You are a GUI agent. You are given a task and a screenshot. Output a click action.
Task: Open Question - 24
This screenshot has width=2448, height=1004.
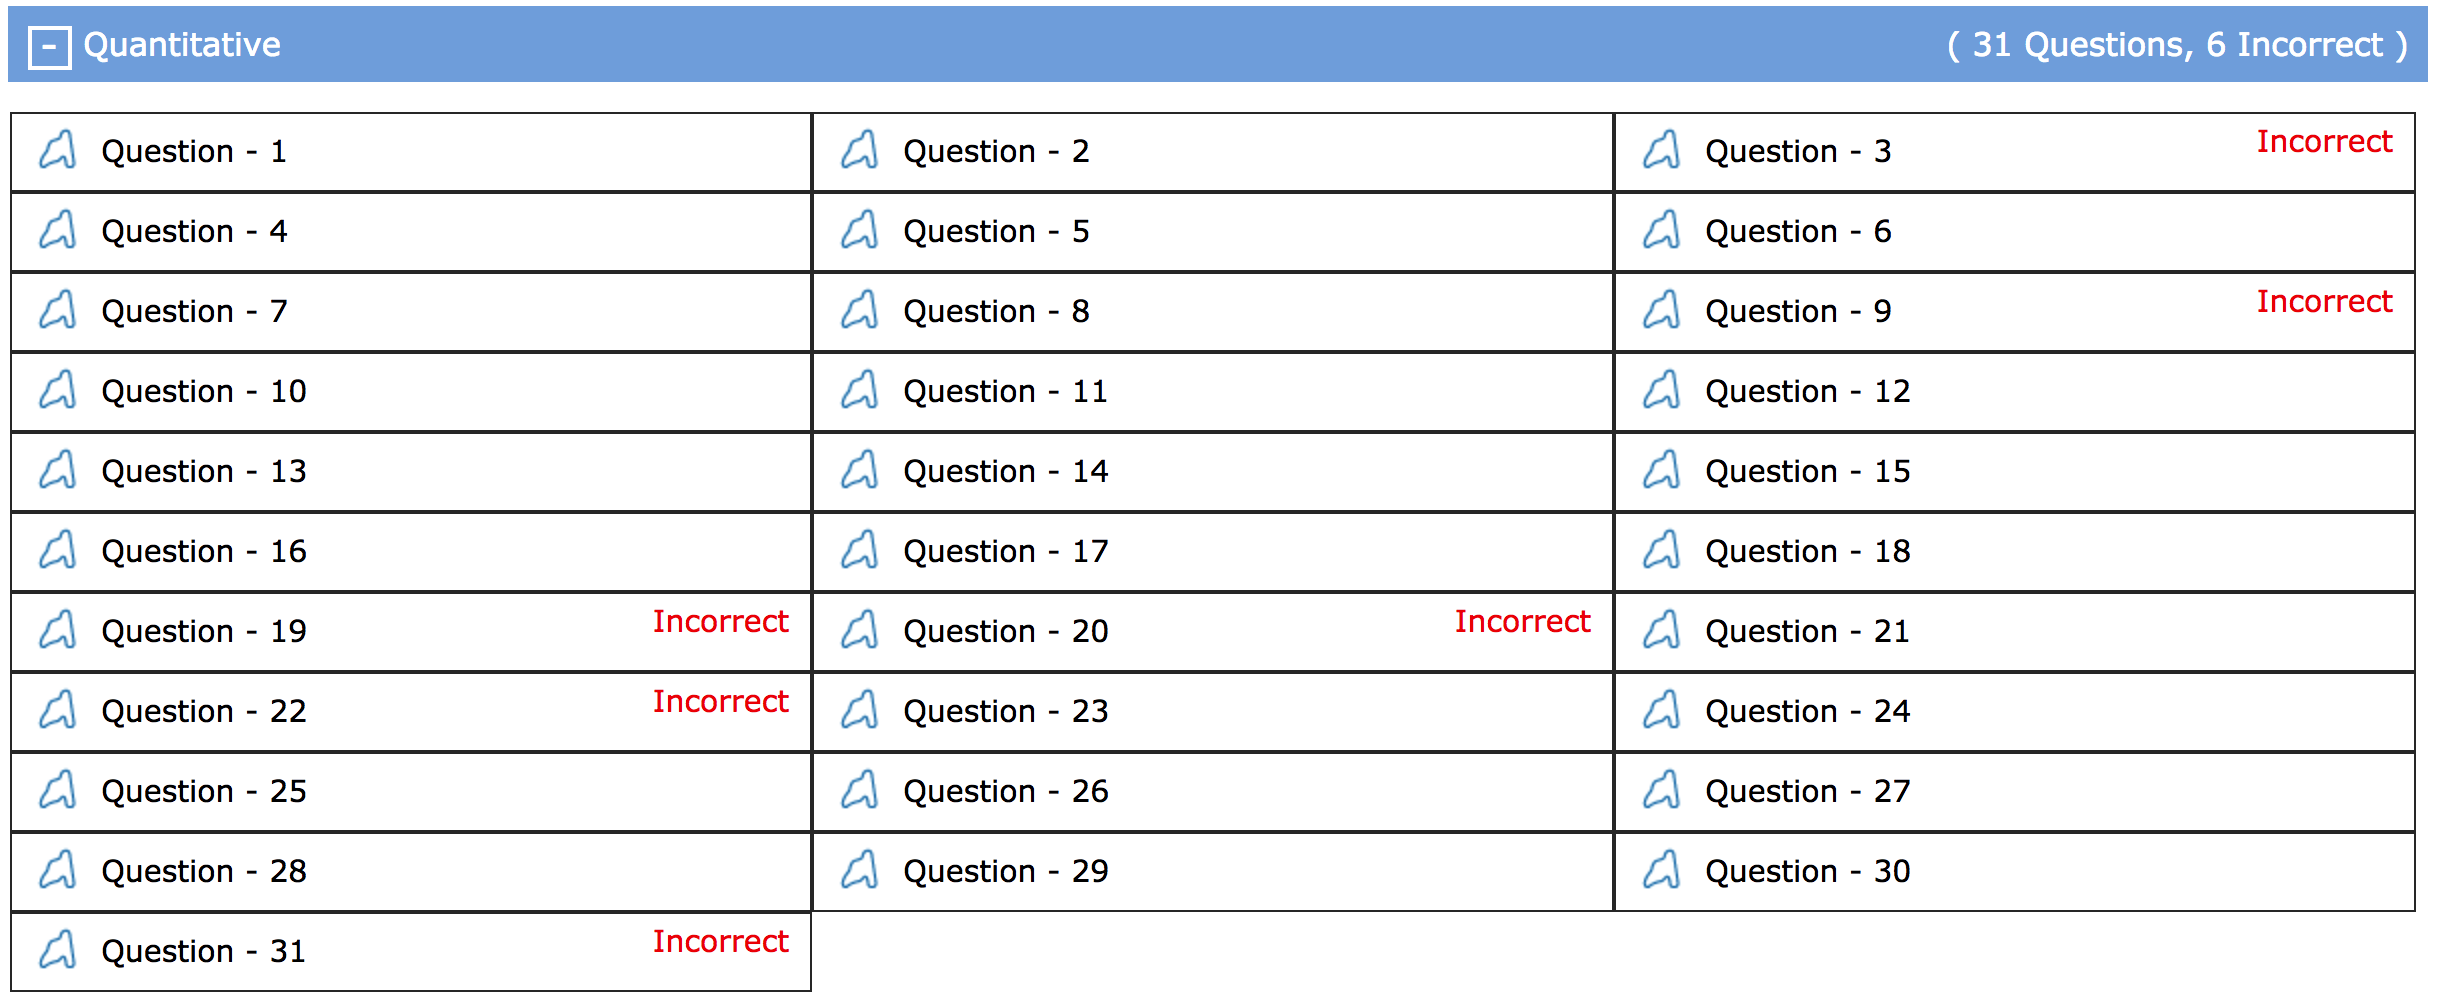pos(1806,712)
